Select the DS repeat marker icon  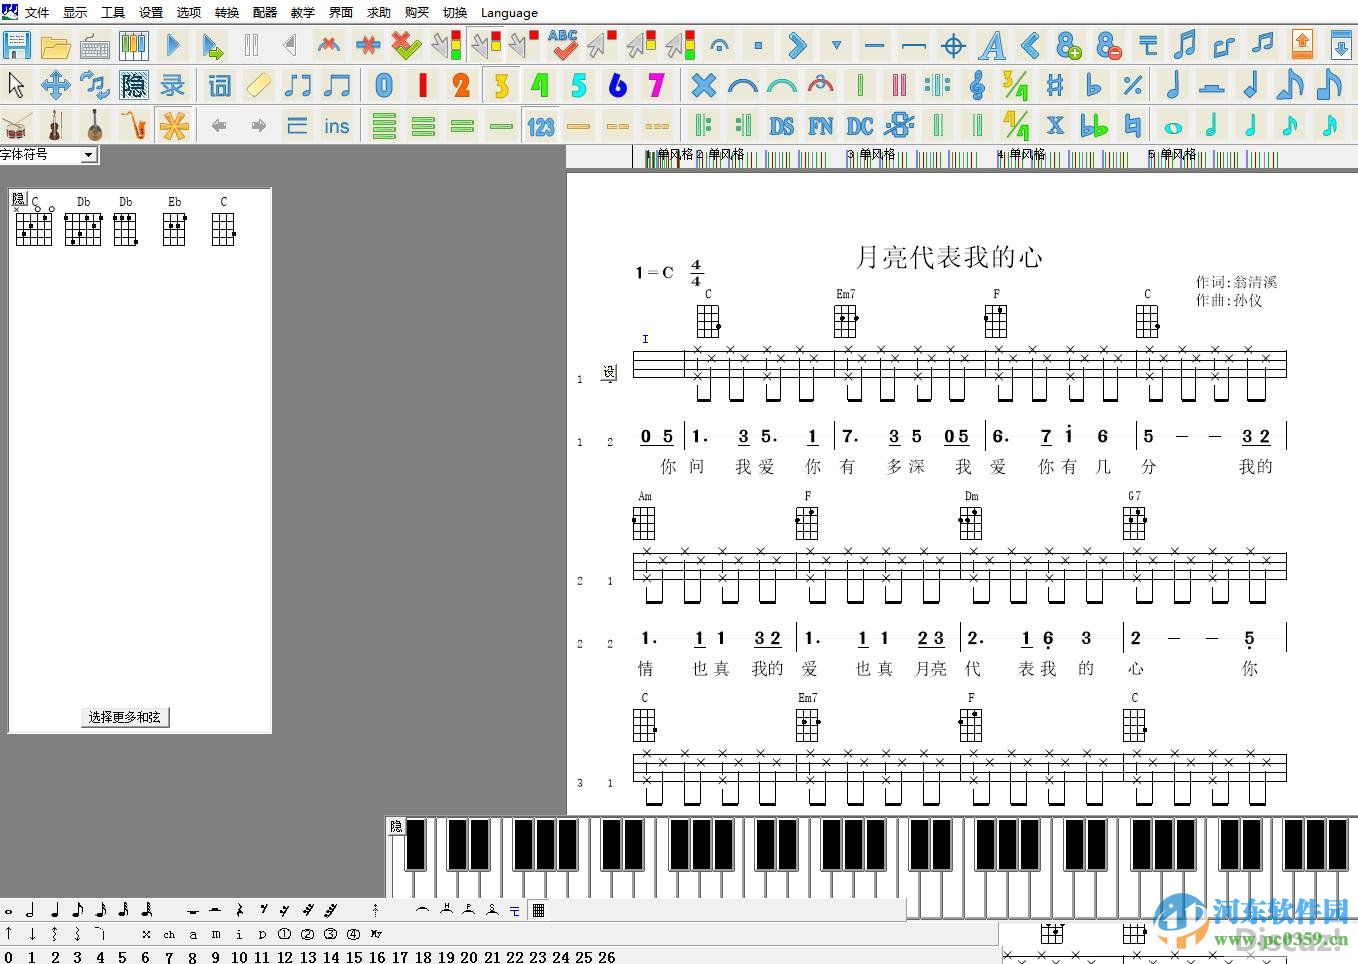pyautogui.click(x=781, y=126)
